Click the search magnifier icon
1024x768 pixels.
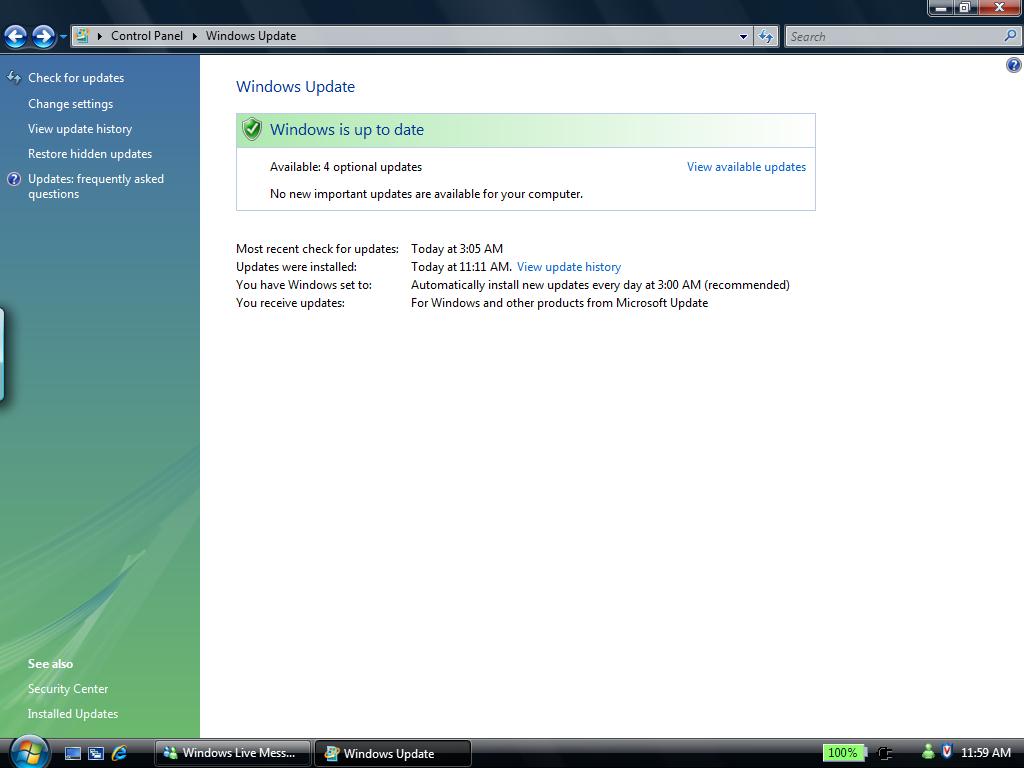click(x=1010, y=36)
